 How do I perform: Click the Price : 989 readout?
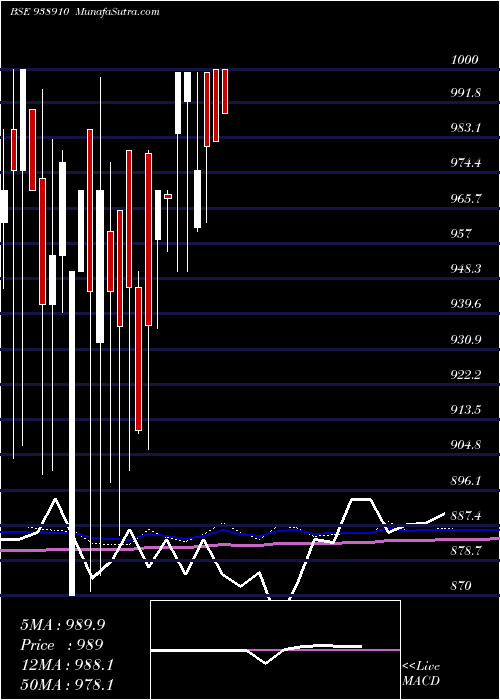click(x=62, y=645)
